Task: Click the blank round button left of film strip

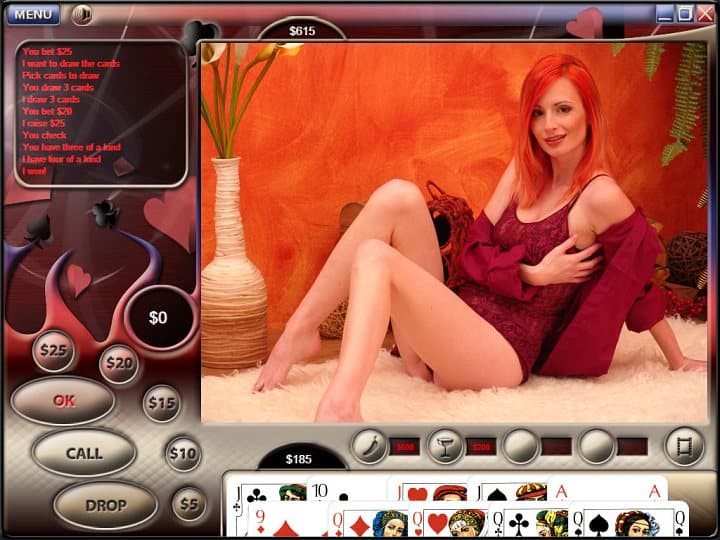Action: (x=596, y=445)
